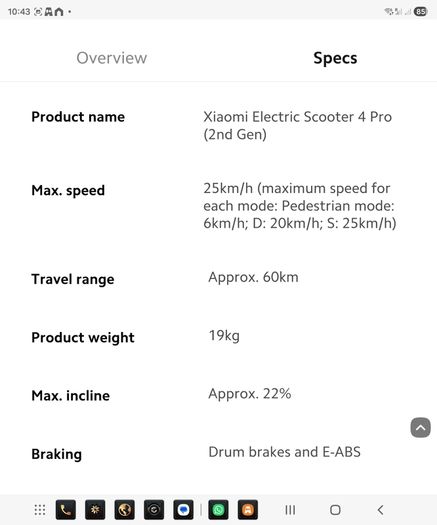The width and height of the screenshot is (437, 525).
Task: Tap the clock time in status bar
Action: point(19,12)
